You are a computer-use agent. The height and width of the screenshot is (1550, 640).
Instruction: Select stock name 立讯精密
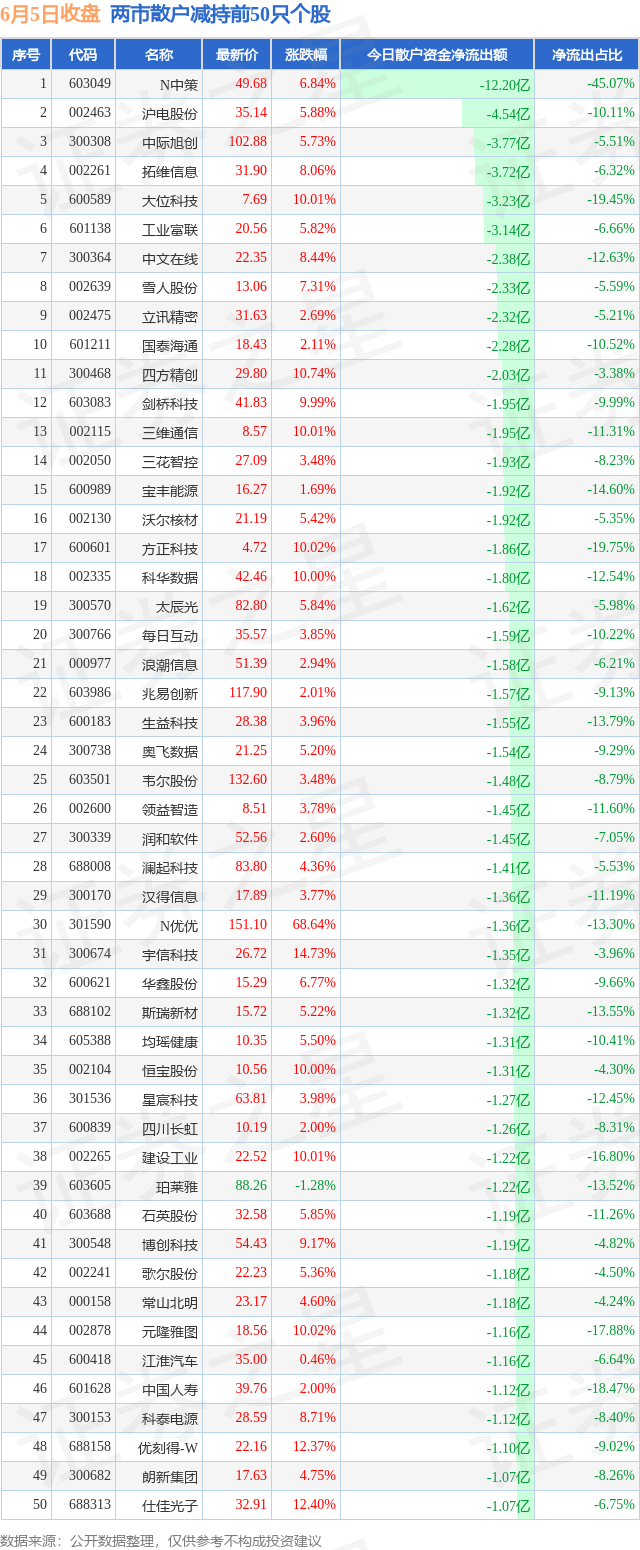coord(170,316)
